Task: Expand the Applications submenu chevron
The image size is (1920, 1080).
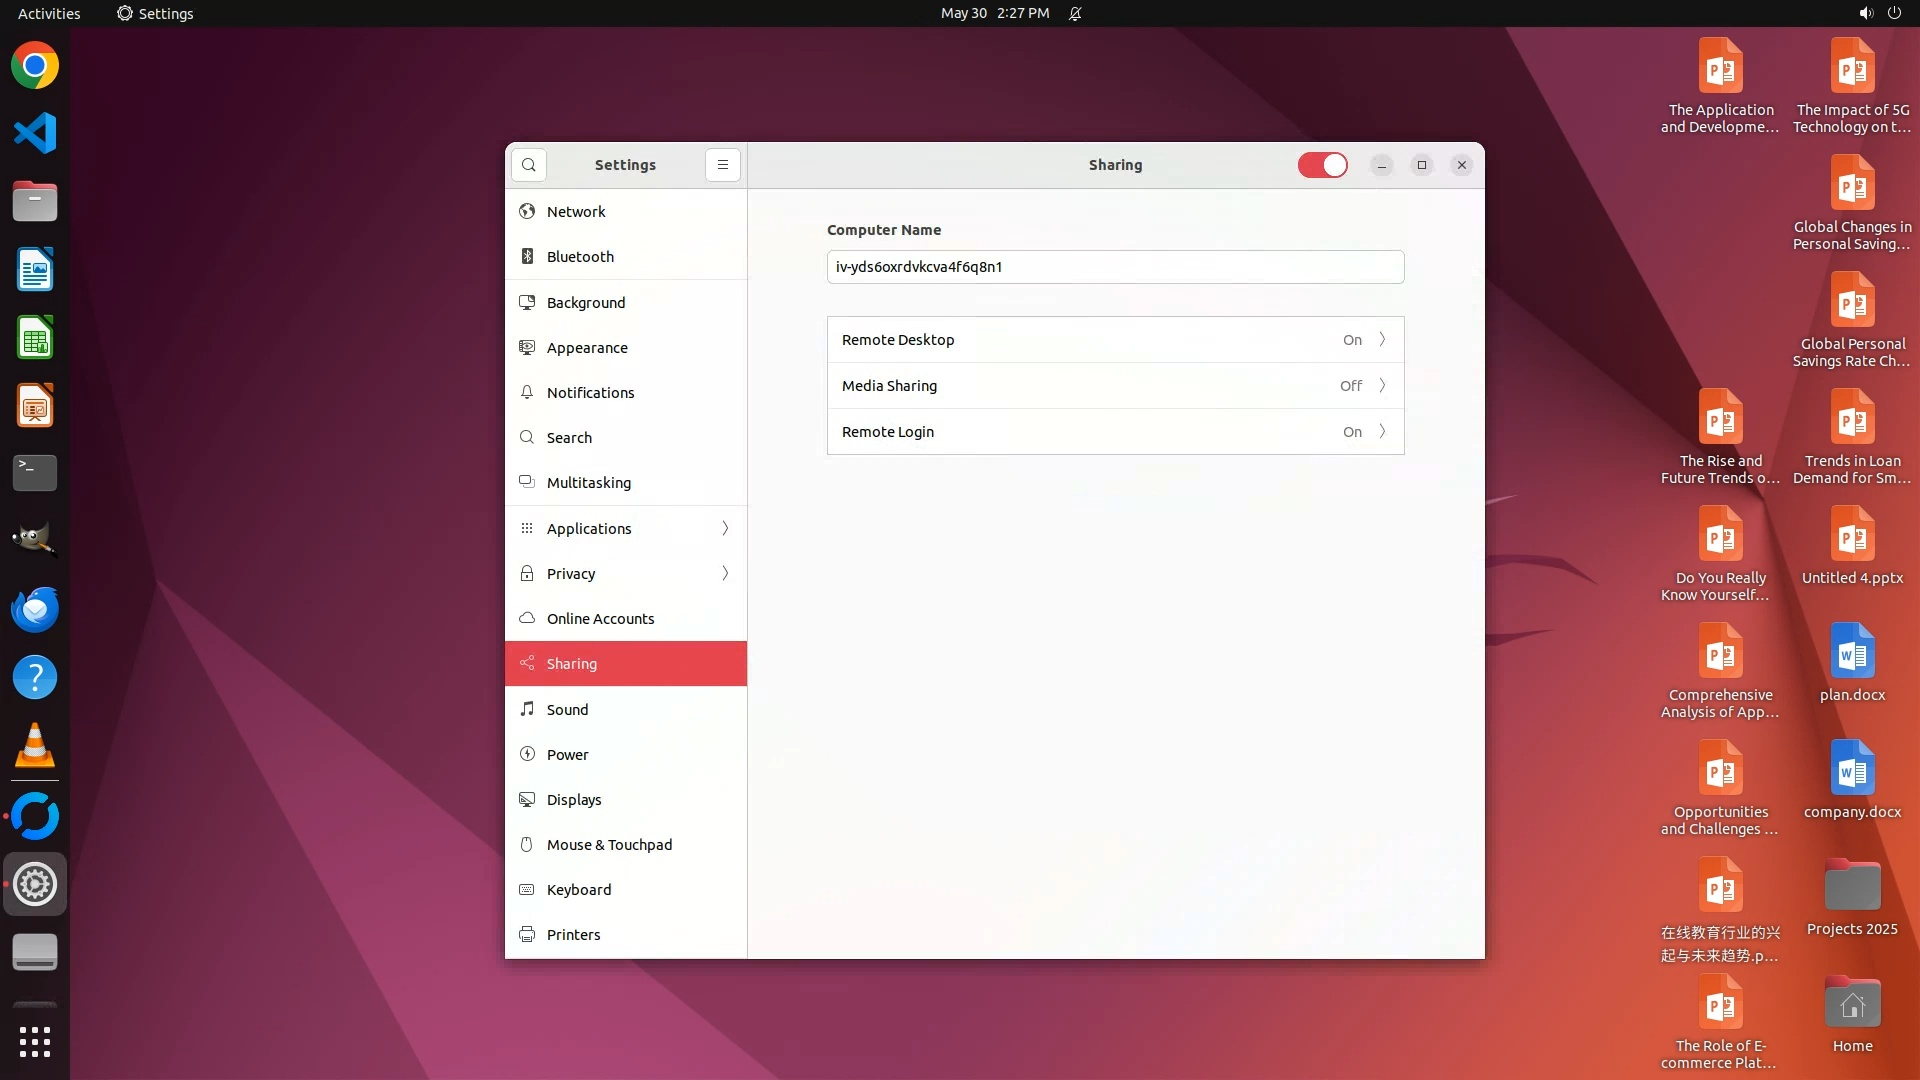Action: click(x=725, y=528)
